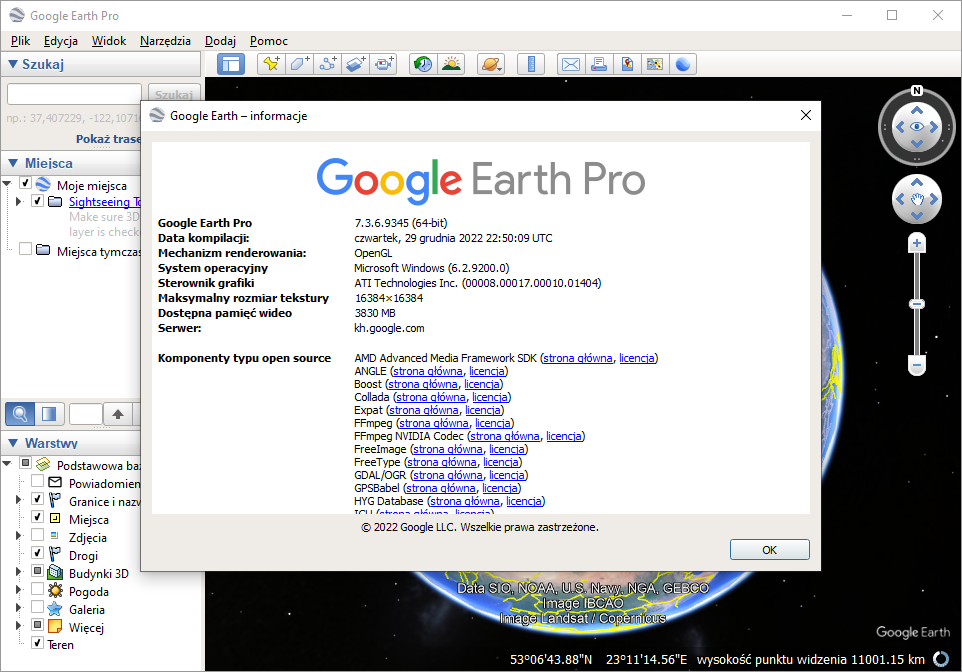Open the Plik menu
This screenshot has width=962, height=672.
click(20, 41)
